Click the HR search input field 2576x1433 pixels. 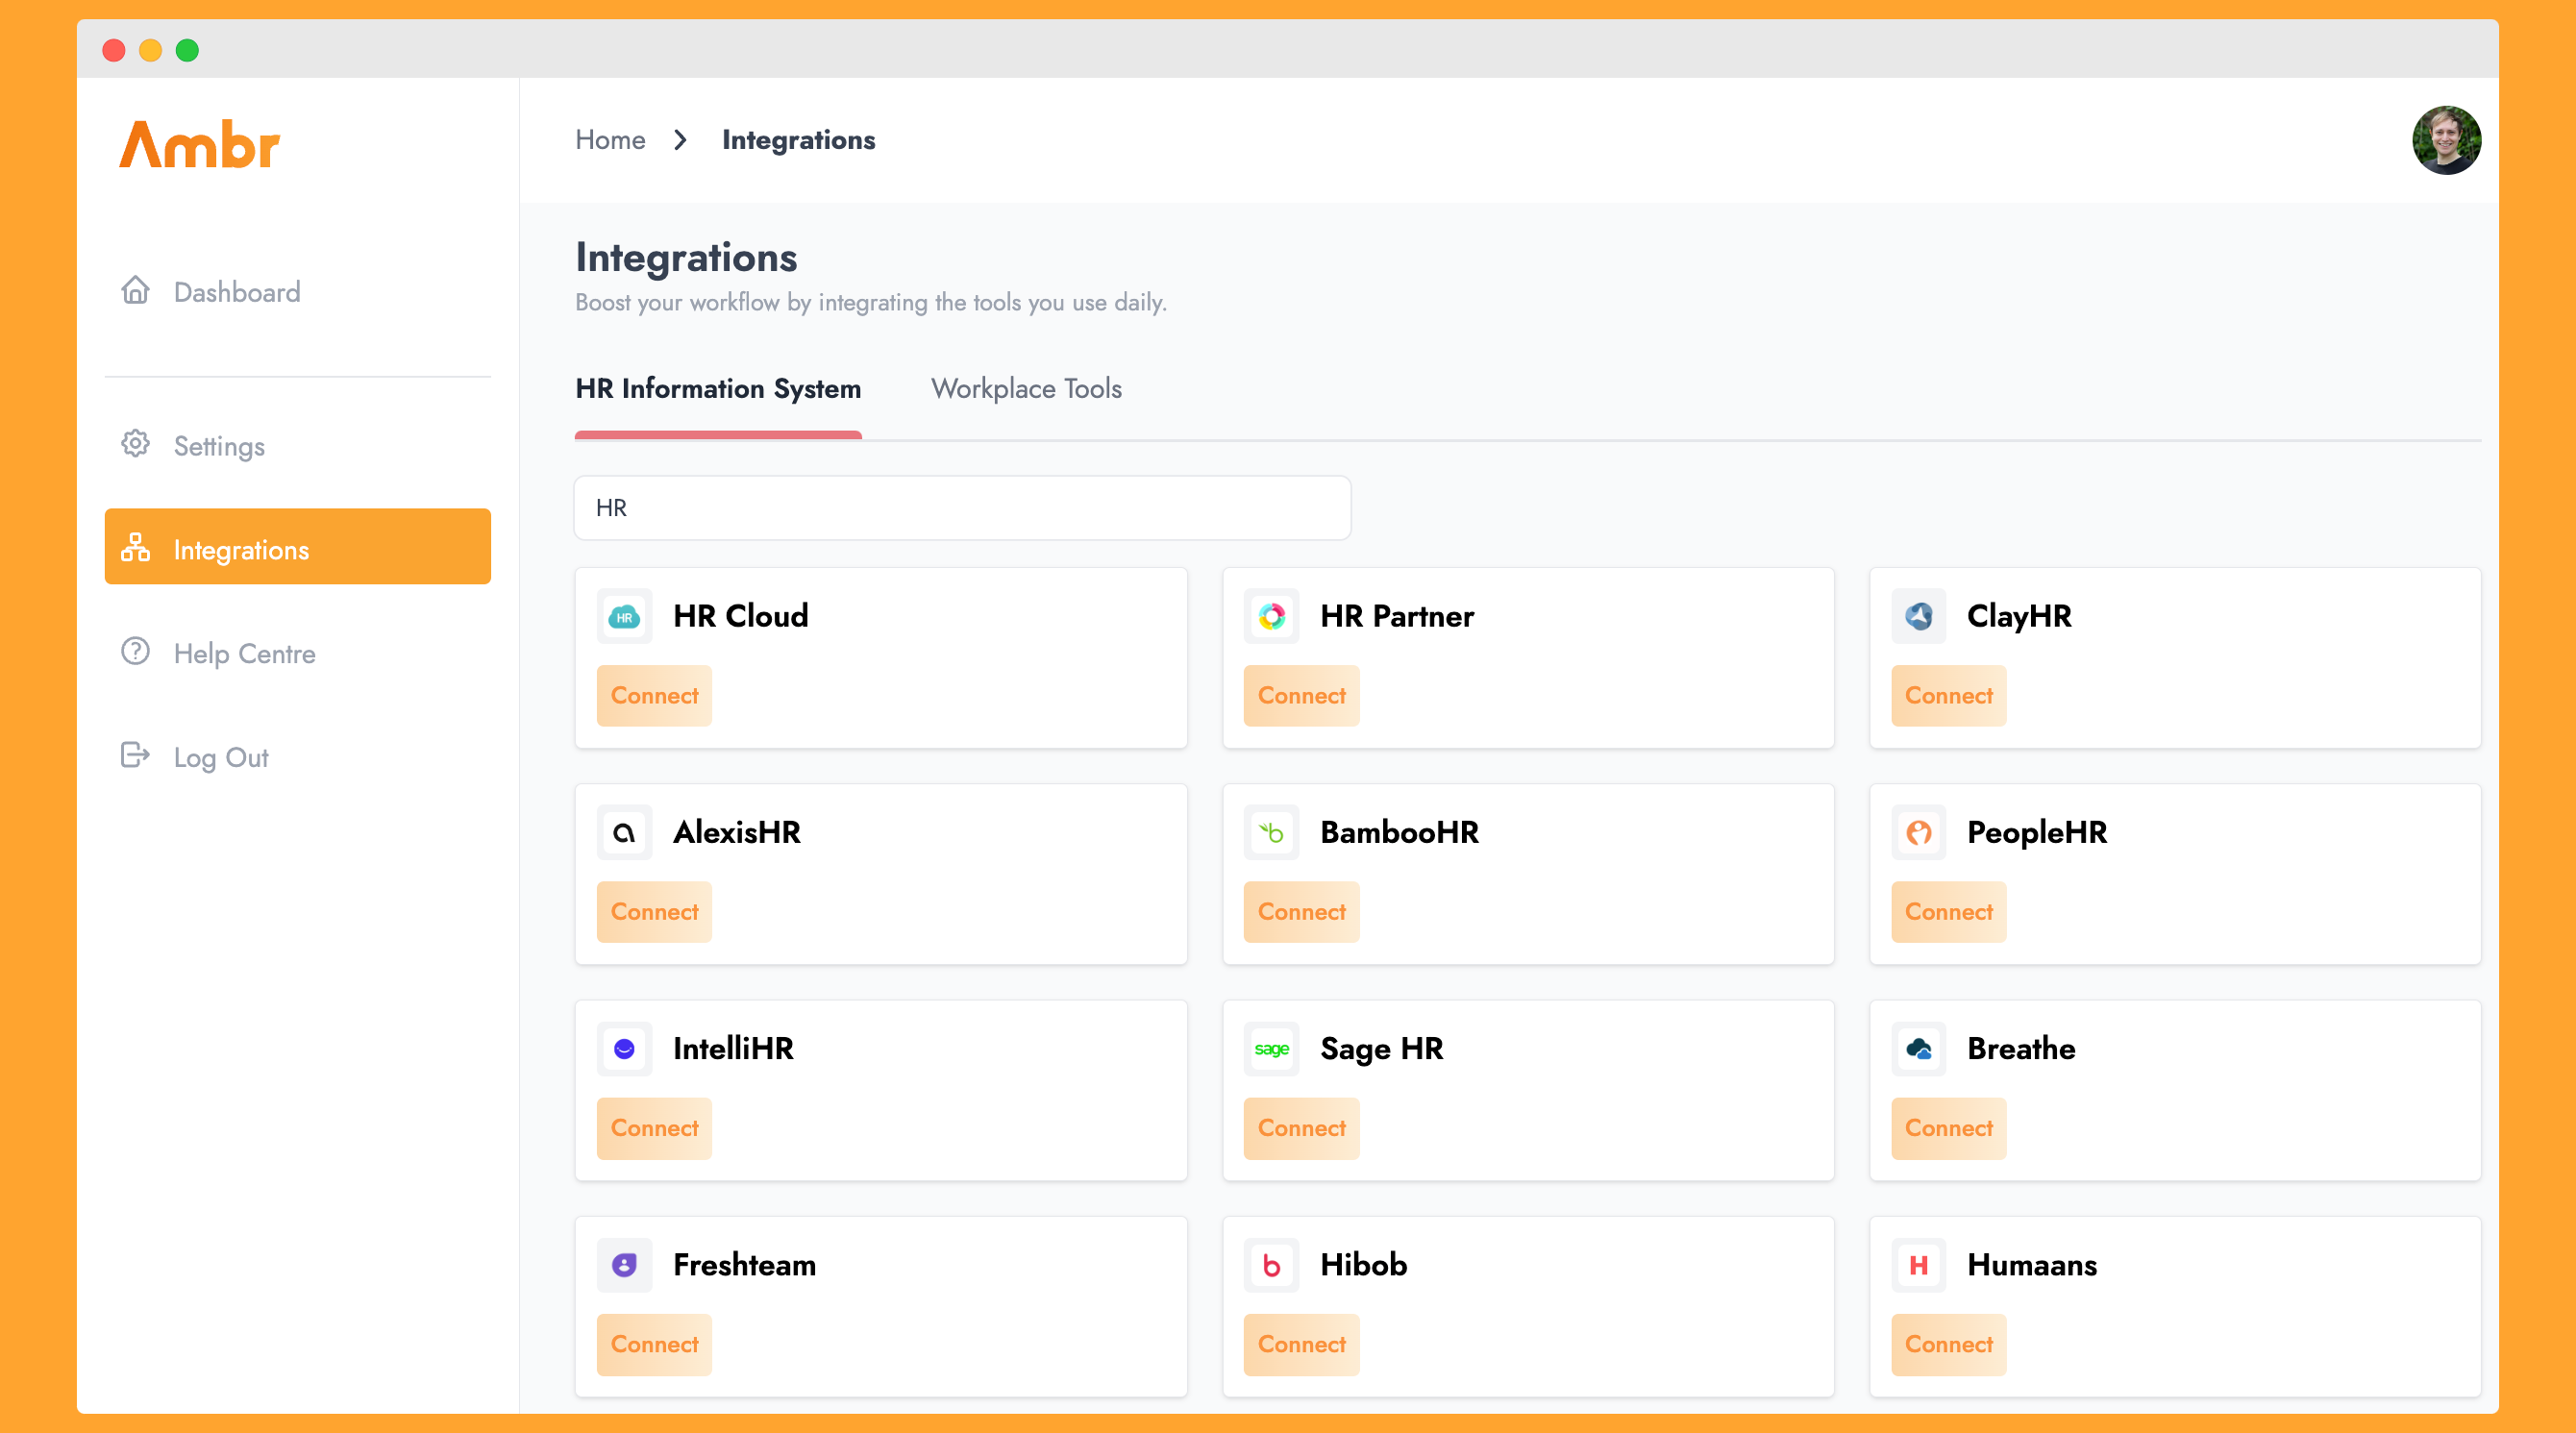tap(961, 508)
